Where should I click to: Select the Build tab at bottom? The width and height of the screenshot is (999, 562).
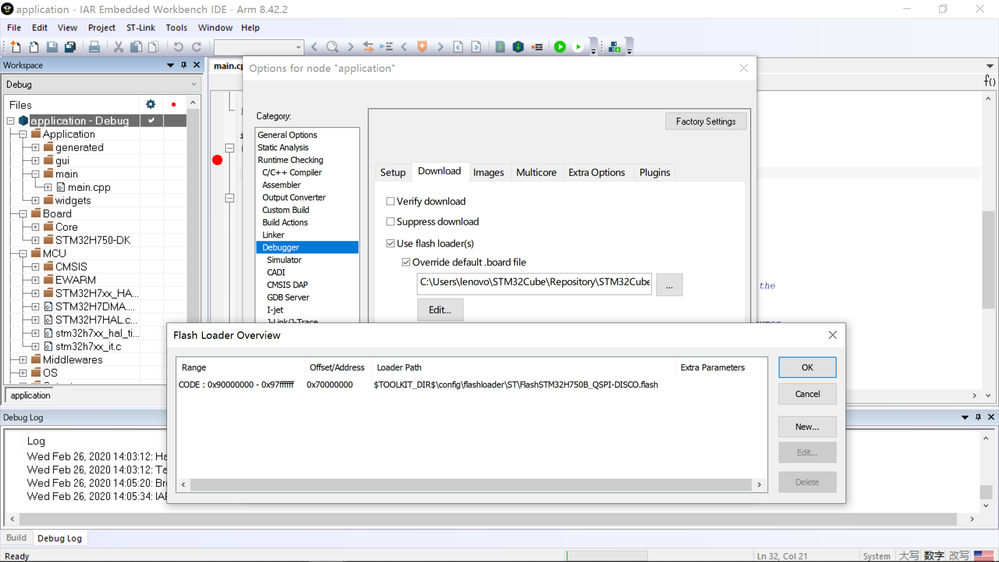pos(16,537)
